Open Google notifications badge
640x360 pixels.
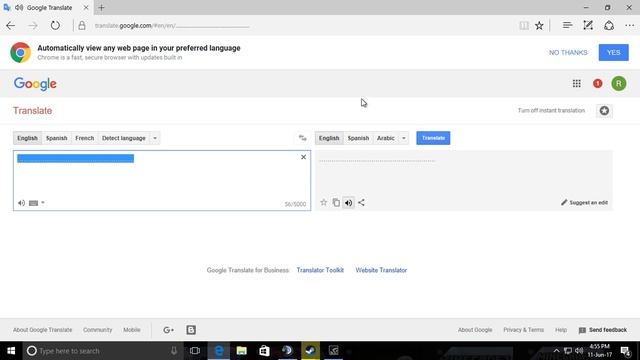coord(598,84)
